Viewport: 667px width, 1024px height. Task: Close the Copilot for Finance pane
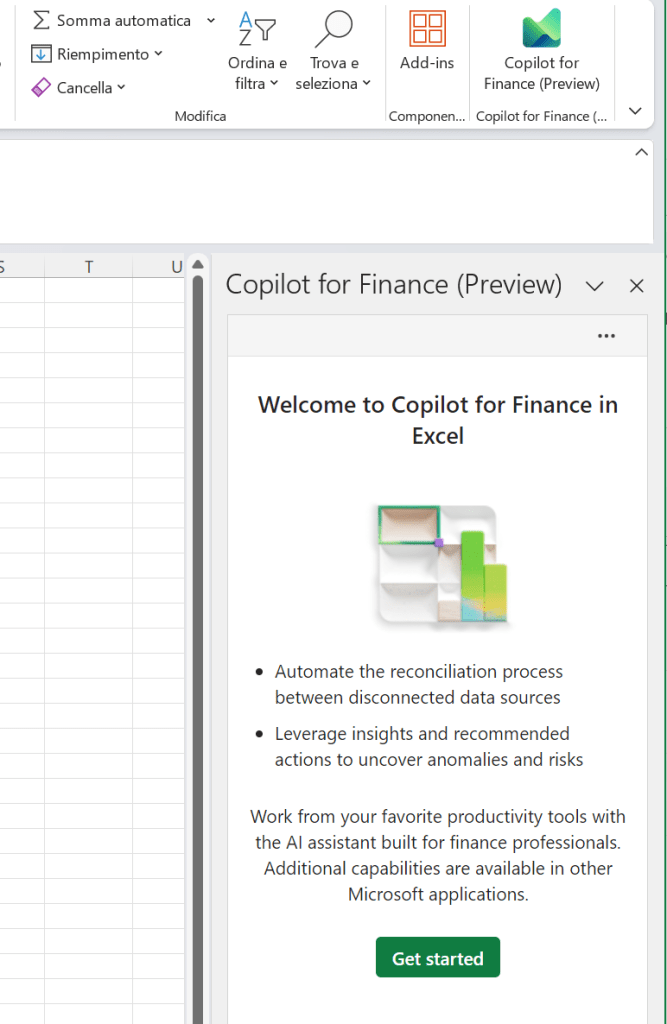pyautogui.click(x=636, y=286)
